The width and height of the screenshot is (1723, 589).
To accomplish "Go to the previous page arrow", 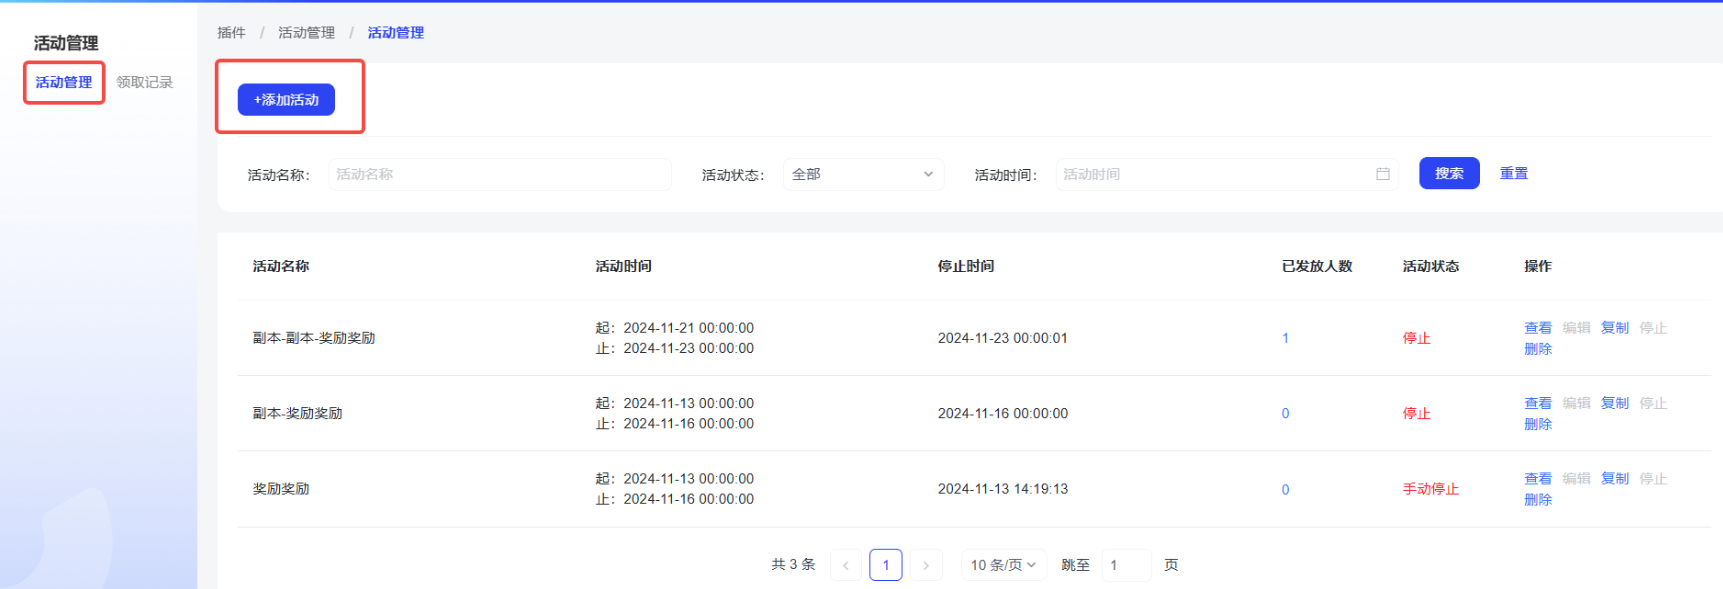I will (846, 565).
